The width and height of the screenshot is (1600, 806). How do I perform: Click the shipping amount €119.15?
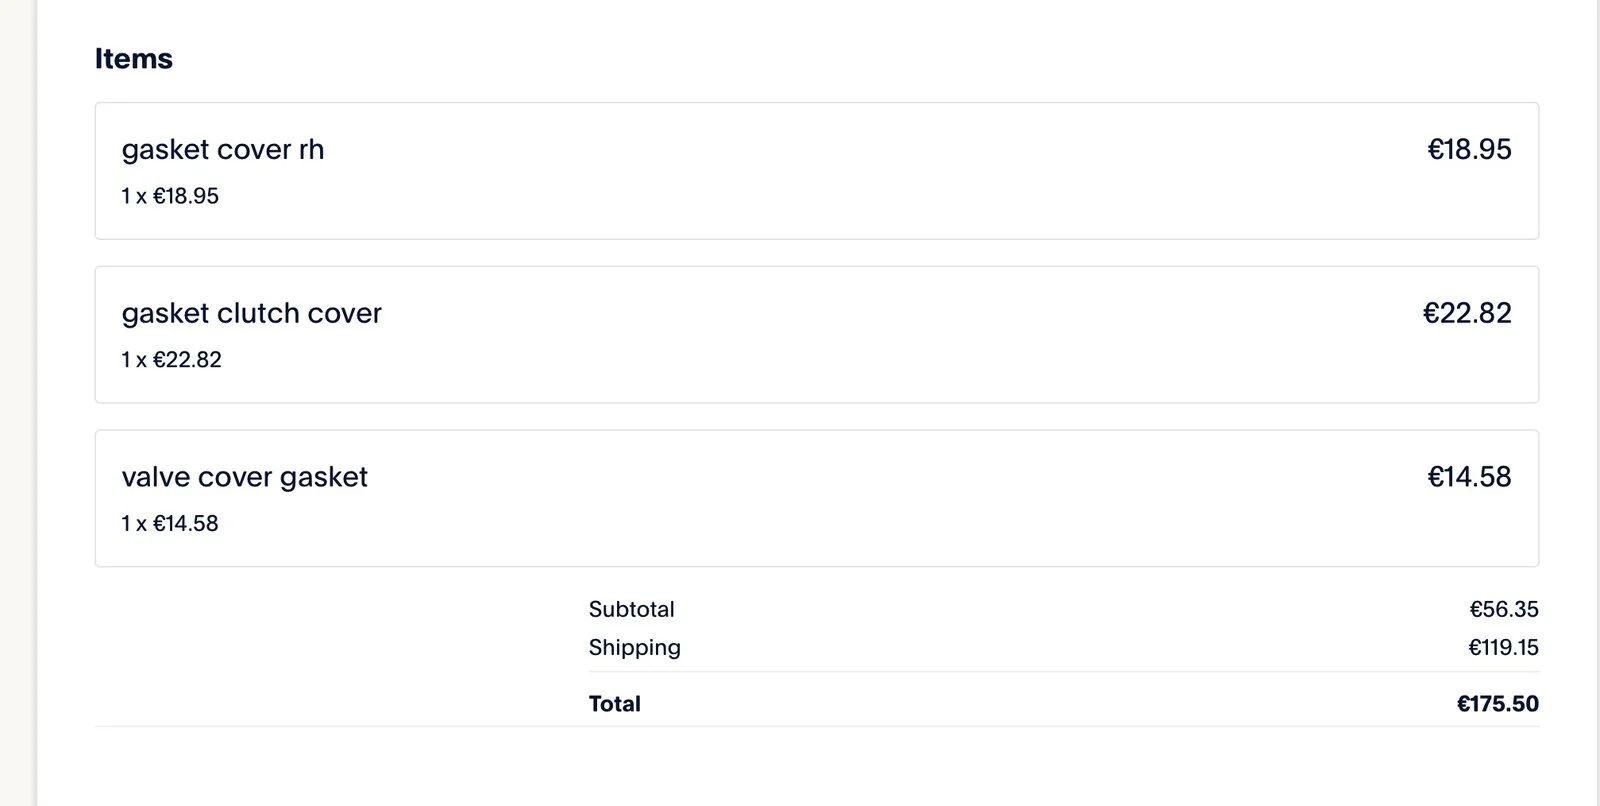(x=1503, y=648)
